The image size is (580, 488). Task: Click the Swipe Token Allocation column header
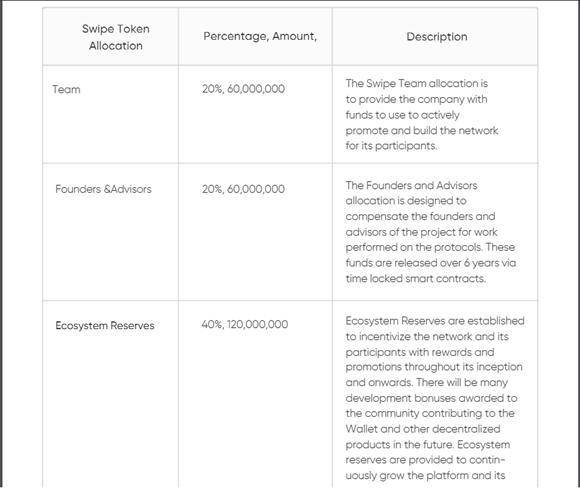coord(115,37)
